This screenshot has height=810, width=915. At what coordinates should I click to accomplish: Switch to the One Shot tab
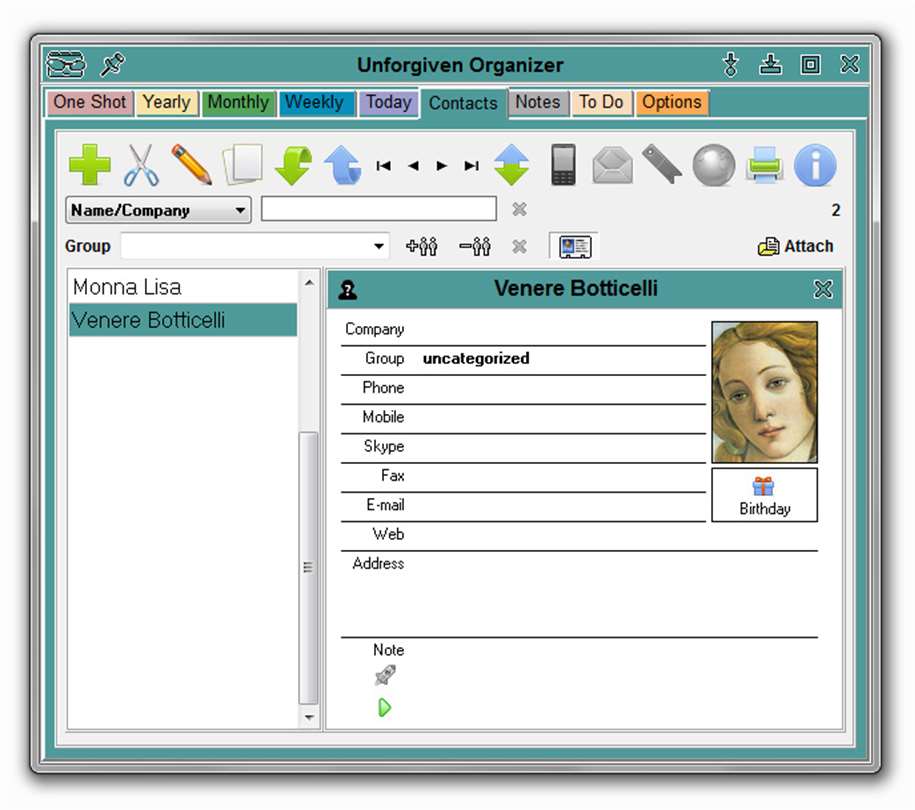pos(90,103)
